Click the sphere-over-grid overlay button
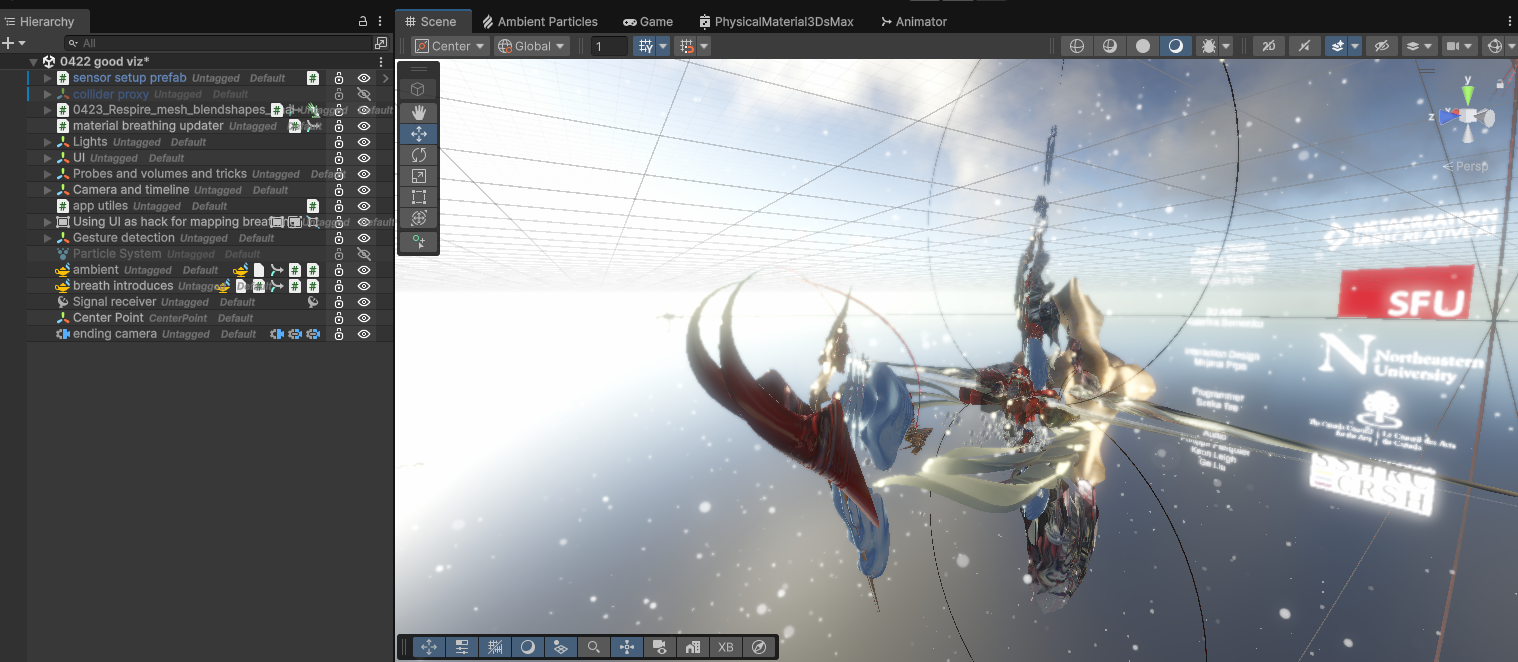The height and width of the screenshot is (662, 1518). (x=561, y=647)
